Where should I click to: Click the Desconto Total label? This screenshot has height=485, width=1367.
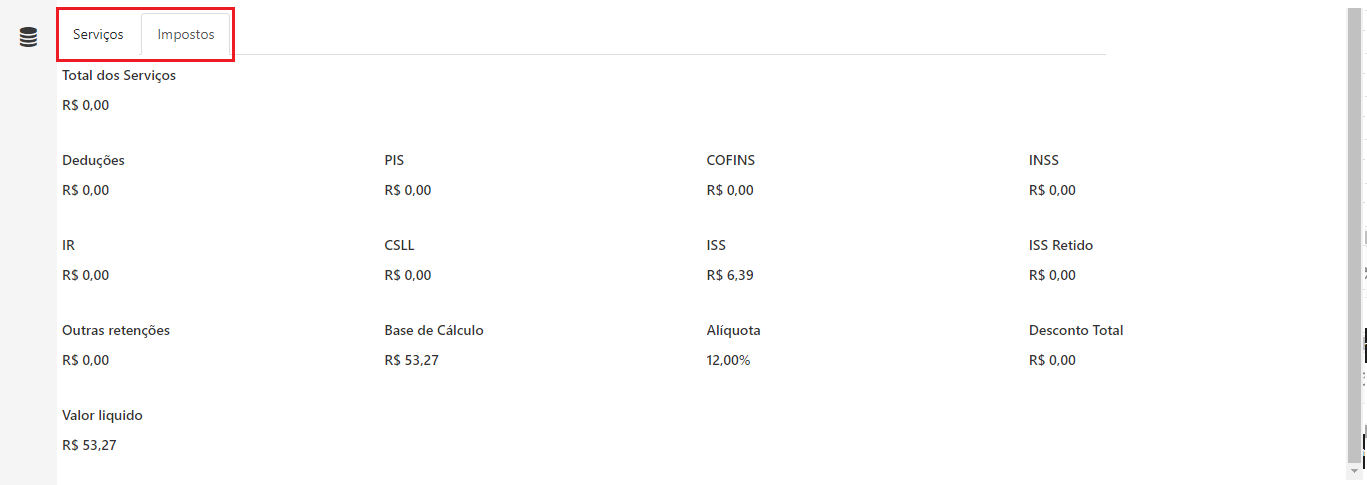(1076, 330)
